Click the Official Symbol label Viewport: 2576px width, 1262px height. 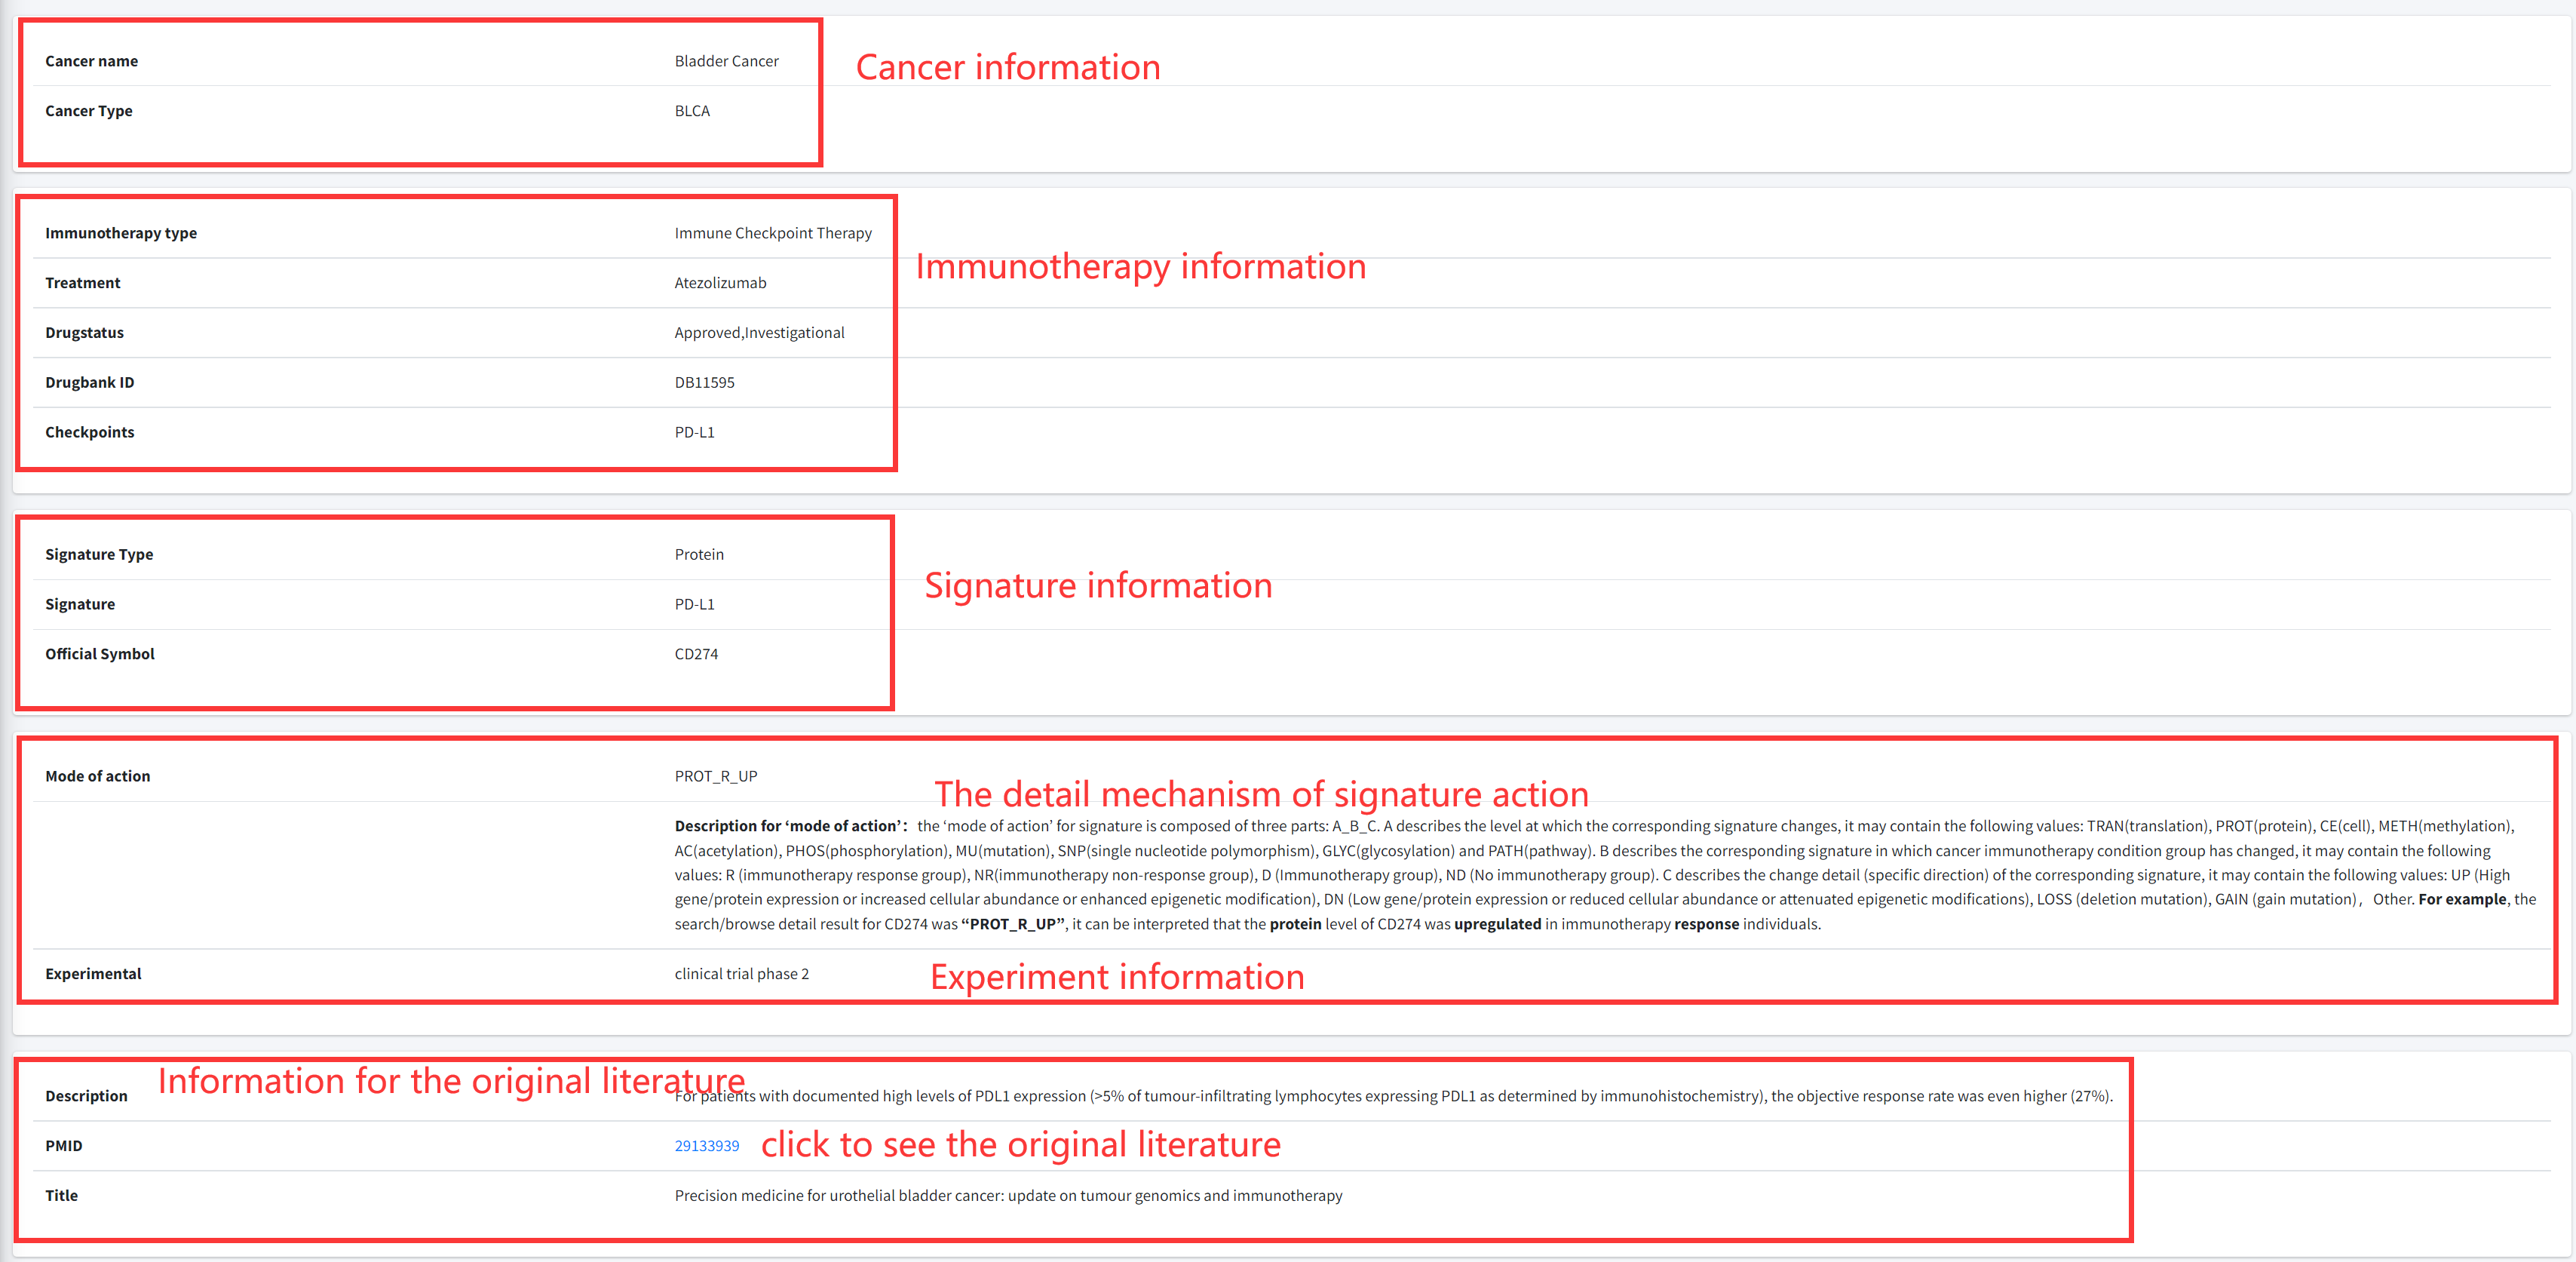pyautogui.click(x=99, y=654)
